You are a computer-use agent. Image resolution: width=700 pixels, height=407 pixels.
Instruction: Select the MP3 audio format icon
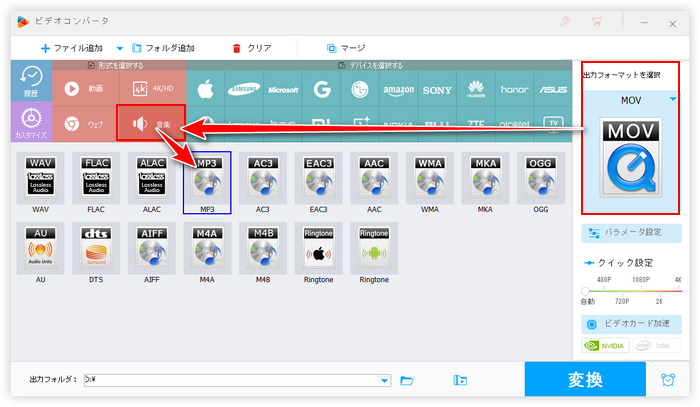pos(207,181)
